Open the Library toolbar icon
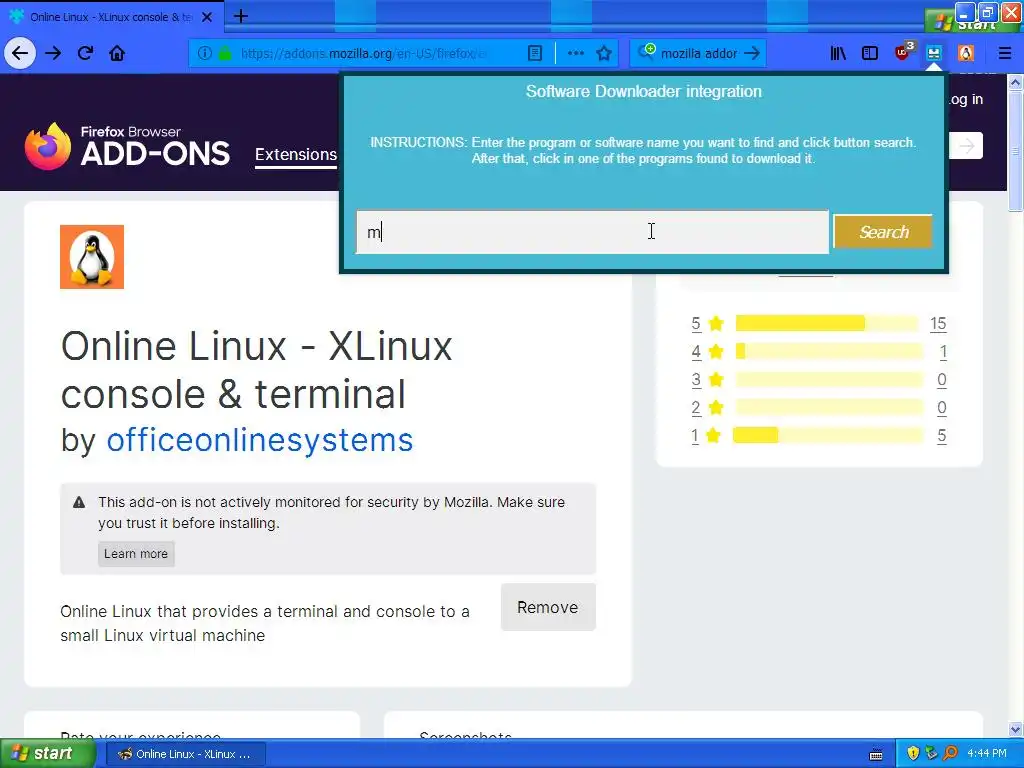 (838, 53)
